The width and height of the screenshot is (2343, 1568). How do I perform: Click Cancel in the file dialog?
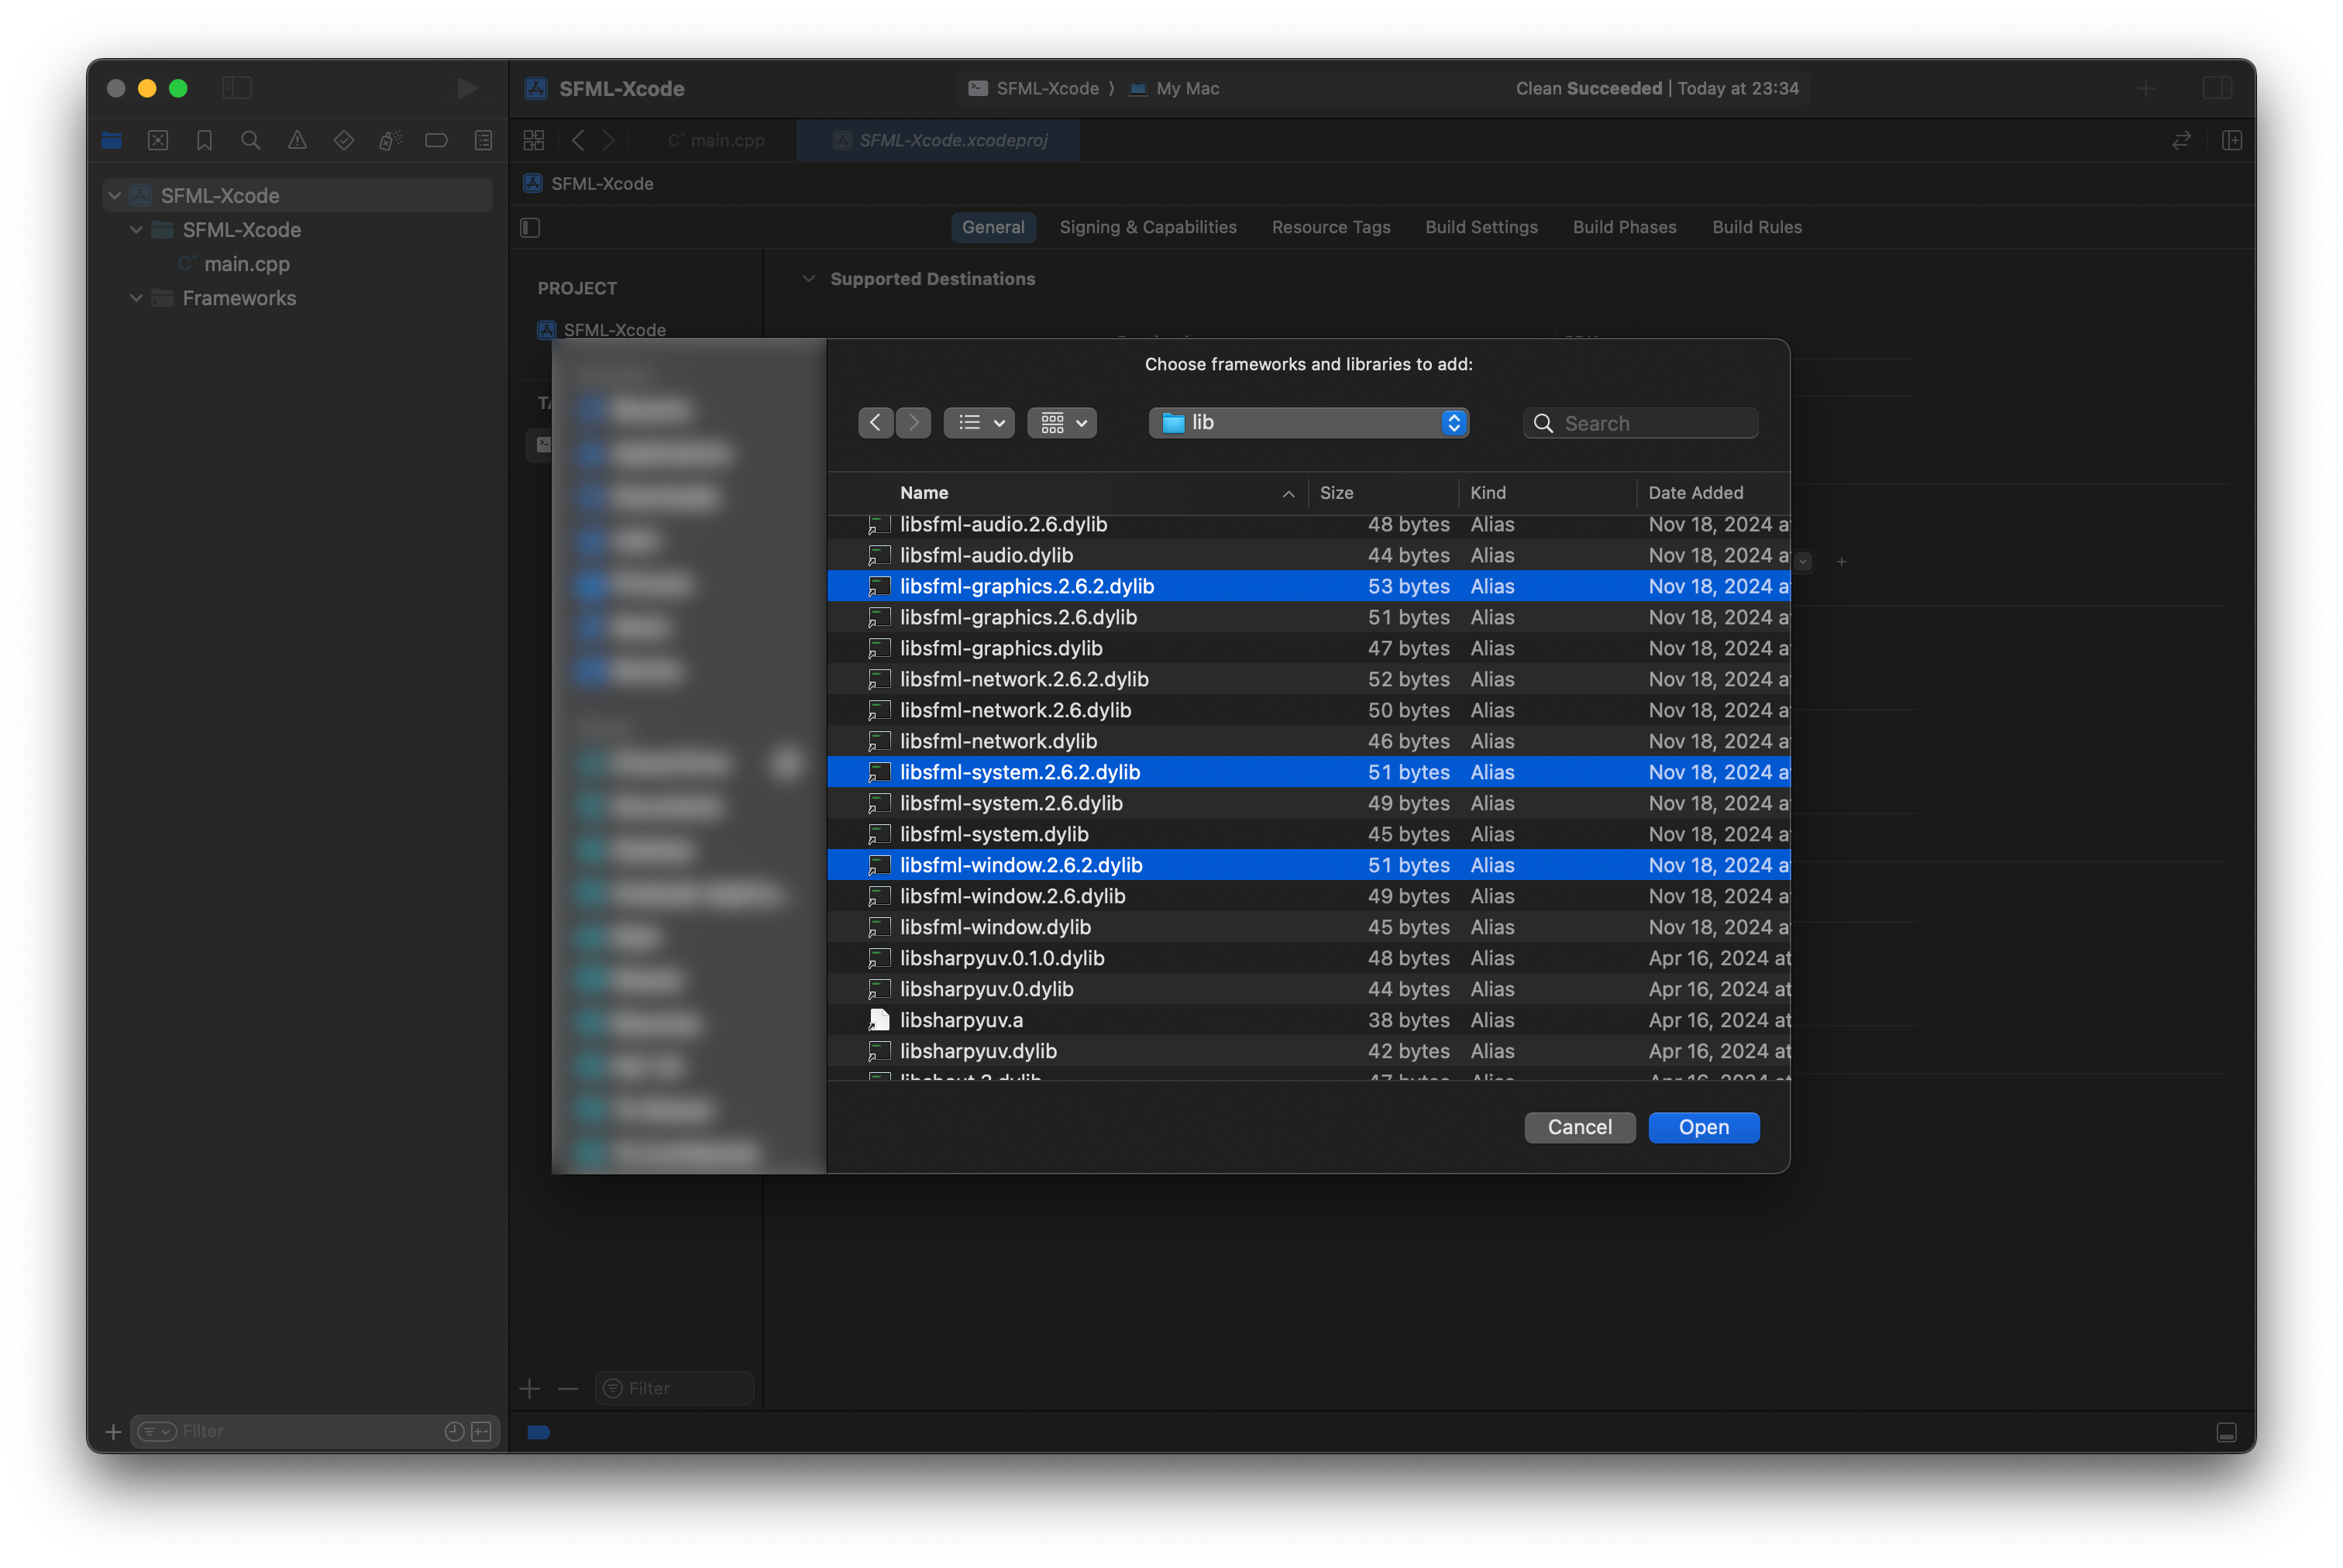point(1580,1127)
